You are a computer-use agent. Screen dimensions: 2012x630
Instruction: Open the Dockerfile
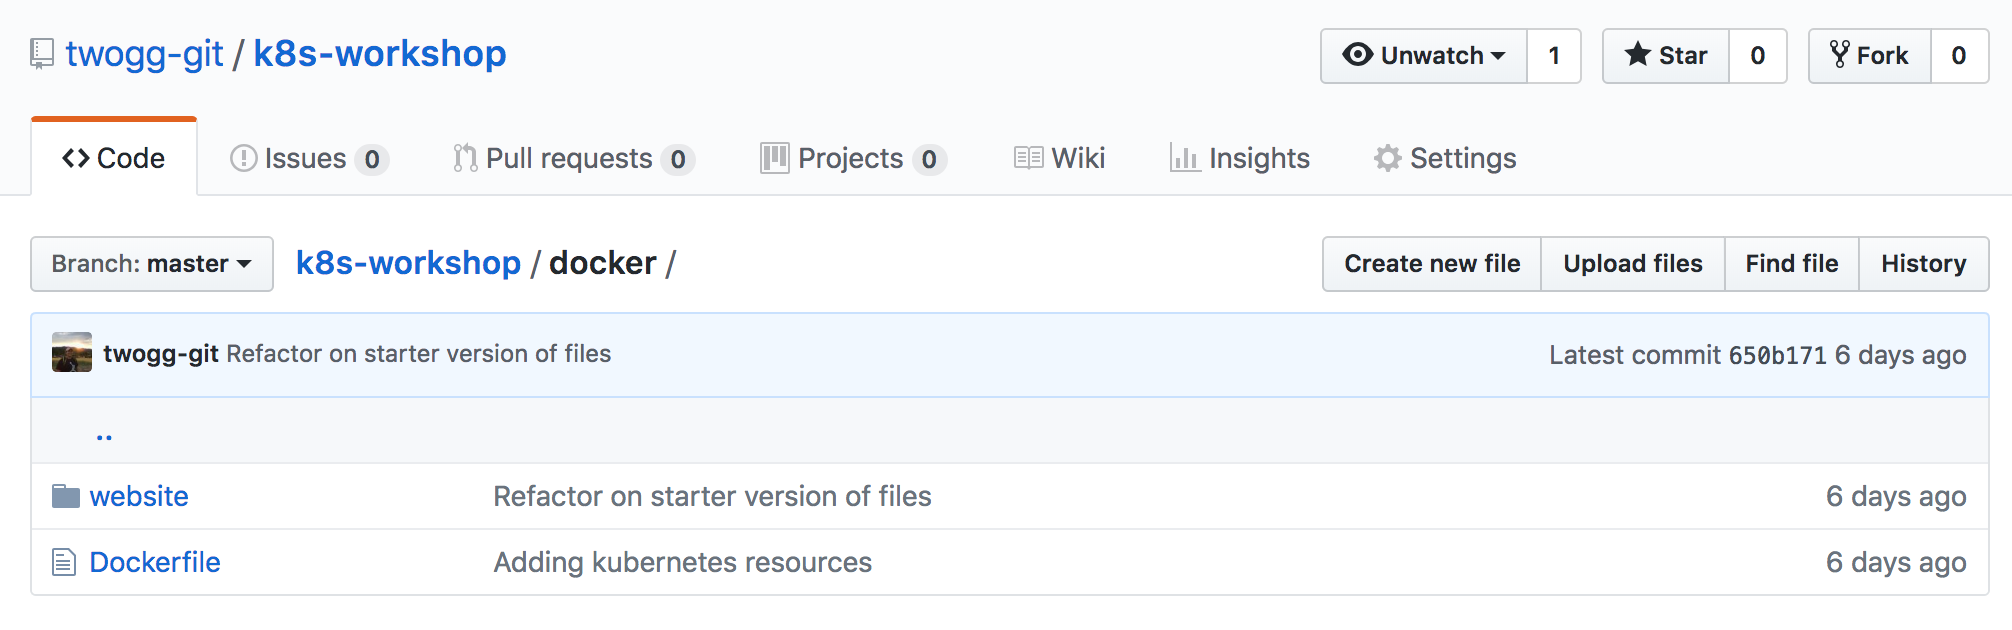155,562
